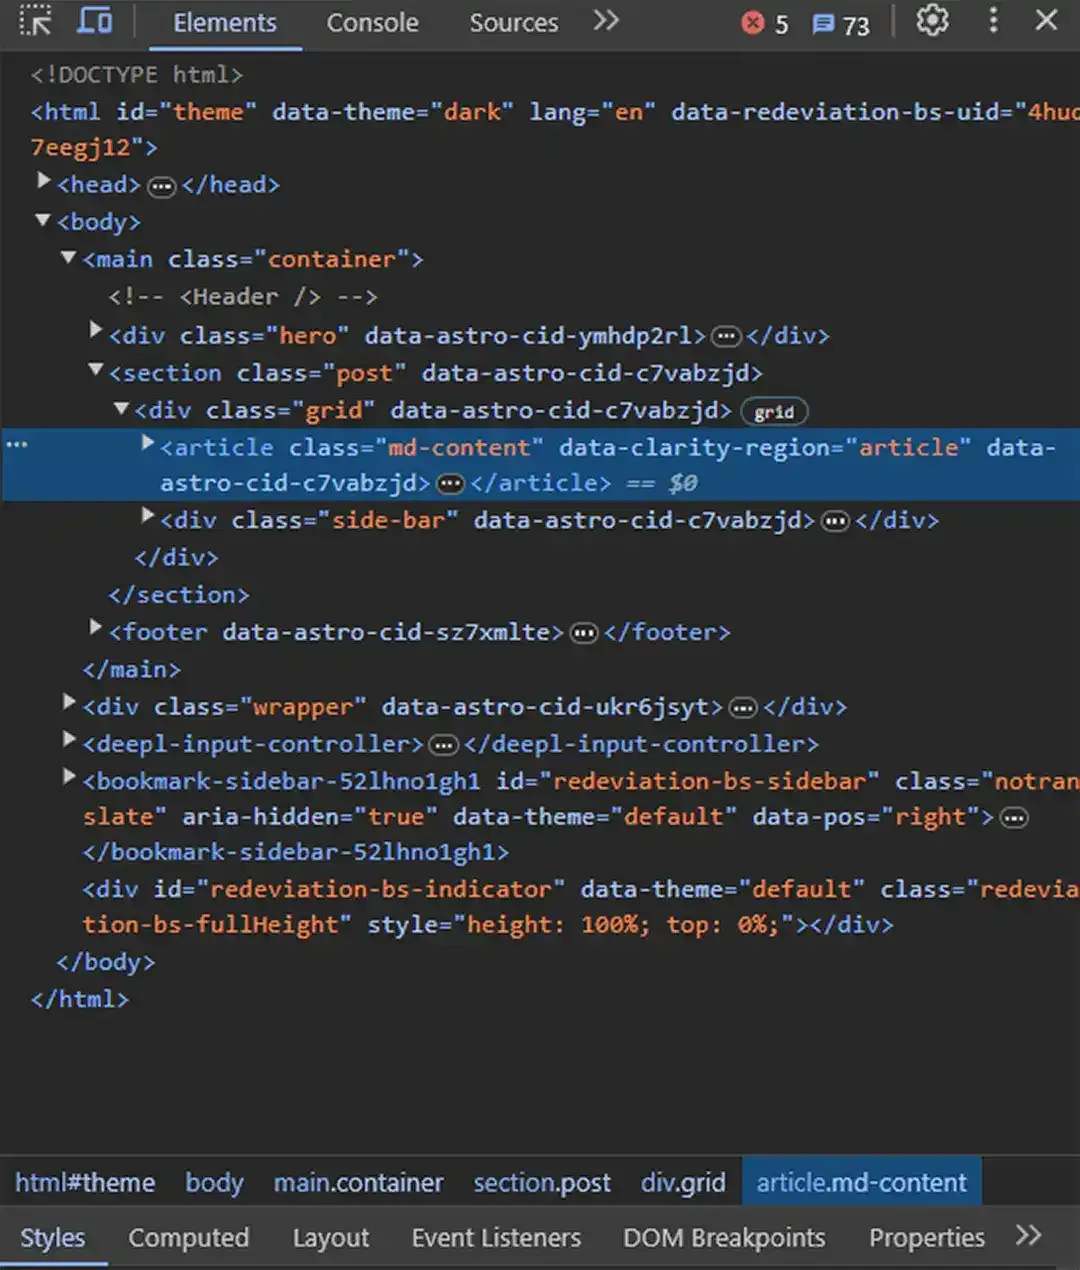
Task: Select html#theme in the breadcrumb
Action: [85, 1183]
